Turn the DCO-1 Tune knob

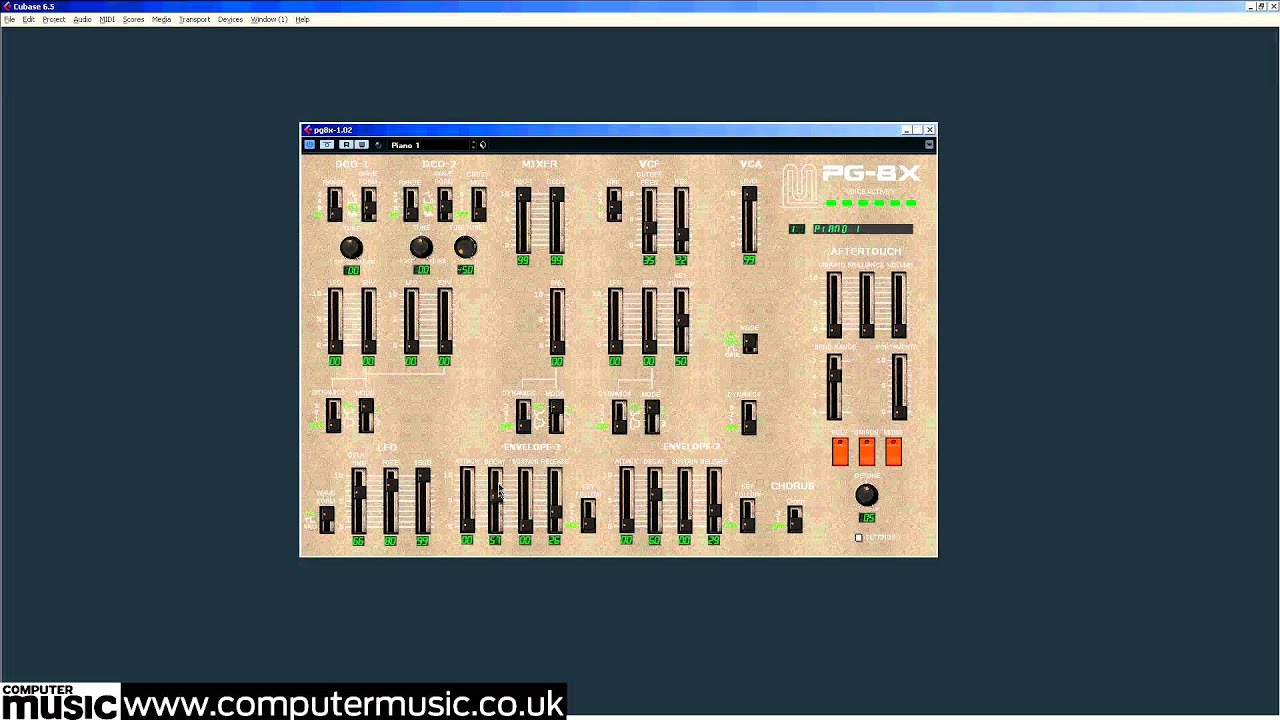click(350, 248)
